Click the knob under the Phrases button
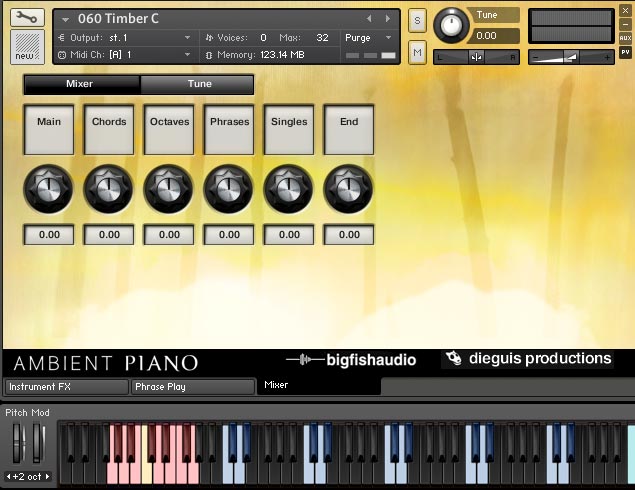635x490 pixels. point(228,189)
